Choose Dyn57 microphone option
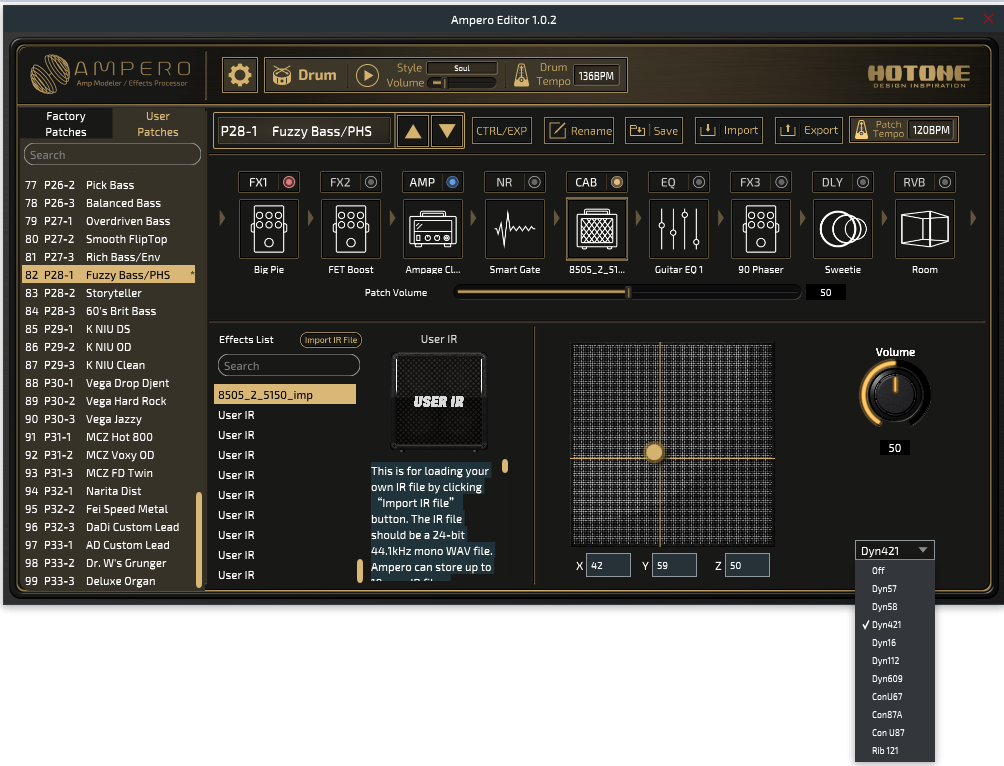The width and height of the screenshot is (1004, 766). [x=895, y=589]
